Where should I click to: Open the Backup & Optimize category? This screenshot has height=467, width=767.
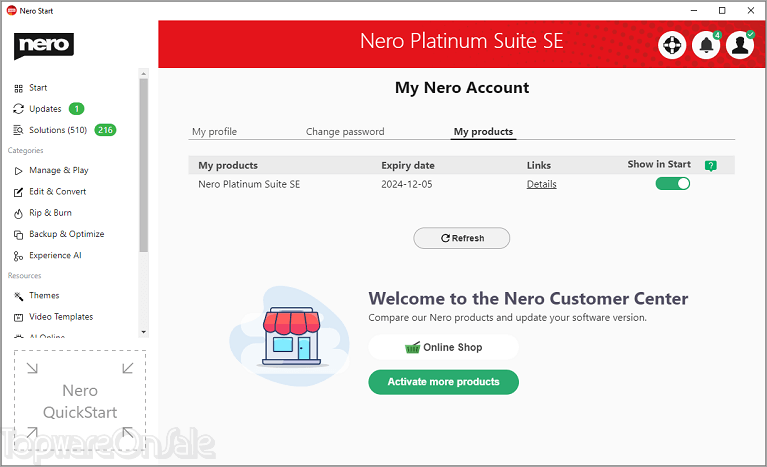(67, 234)
